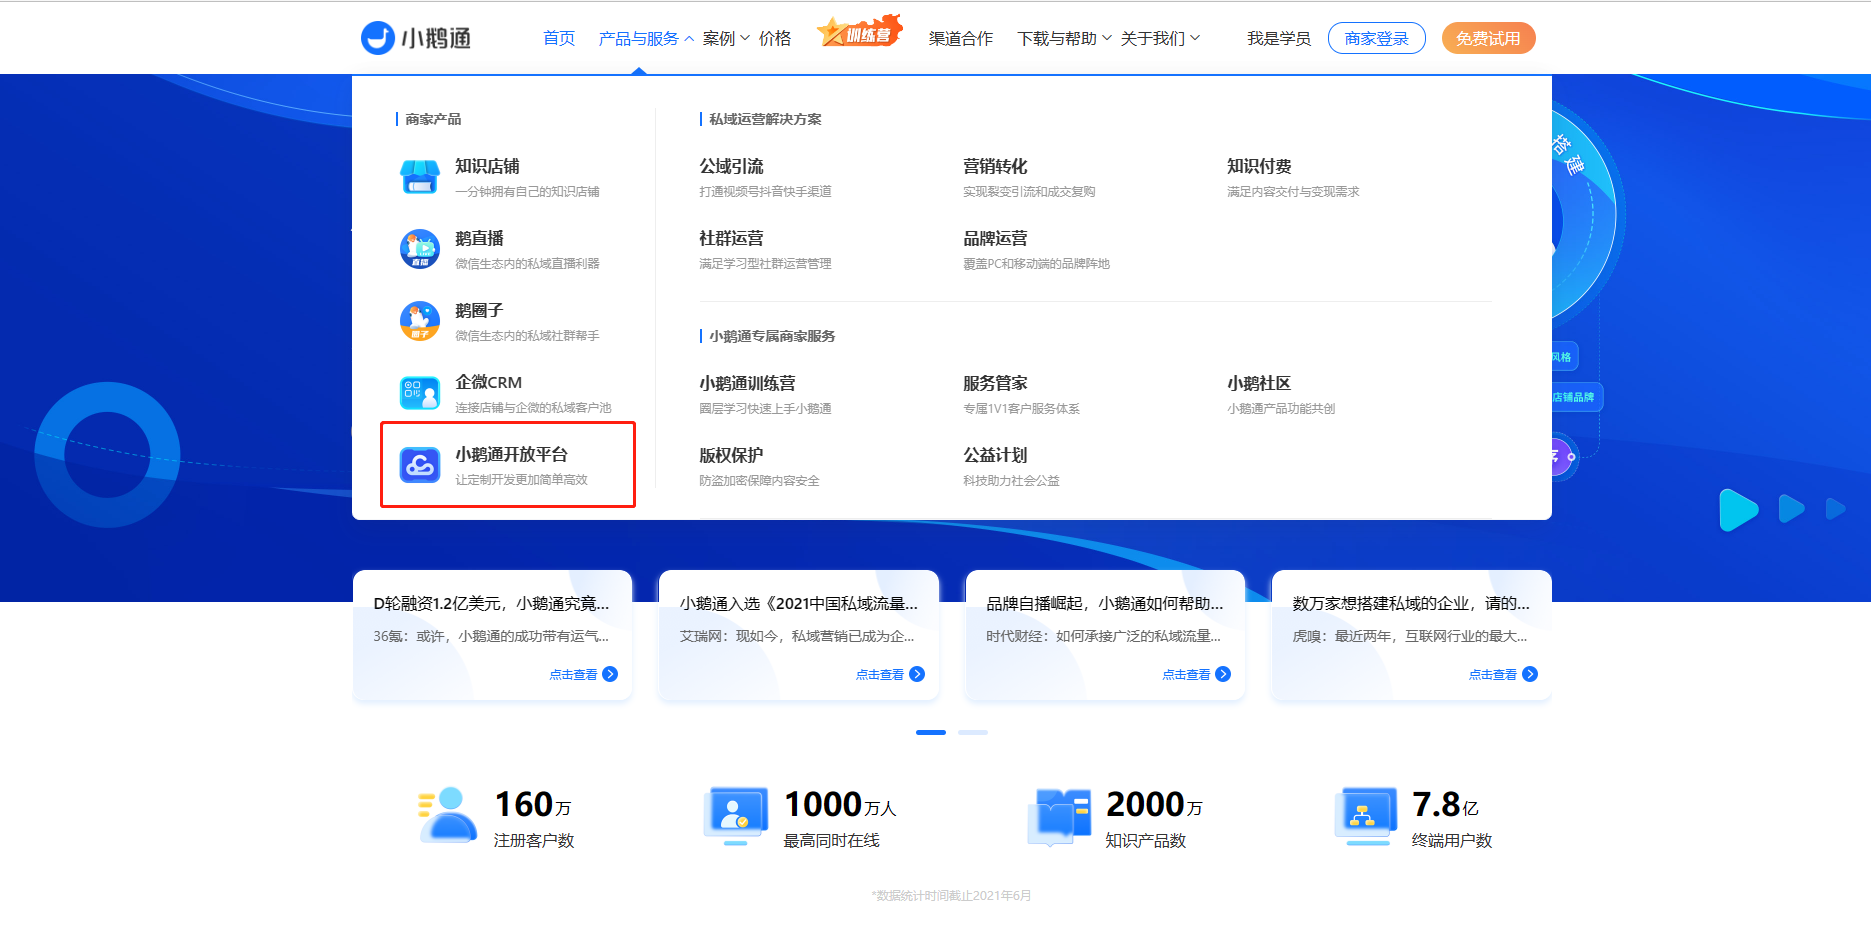Click the 注册客户数 user icon

click(x=446, y=816)
